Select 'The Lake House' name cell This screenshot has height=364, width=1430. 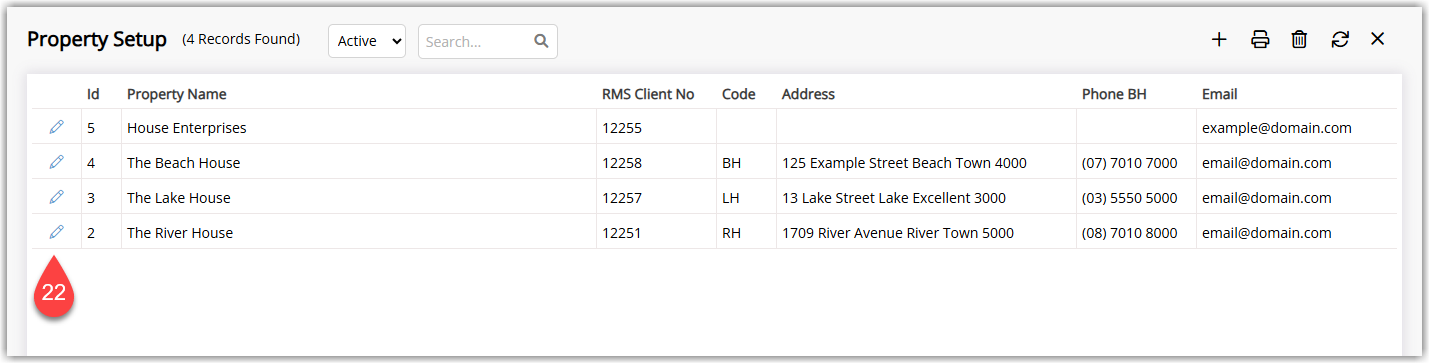(x=359, y=198)
